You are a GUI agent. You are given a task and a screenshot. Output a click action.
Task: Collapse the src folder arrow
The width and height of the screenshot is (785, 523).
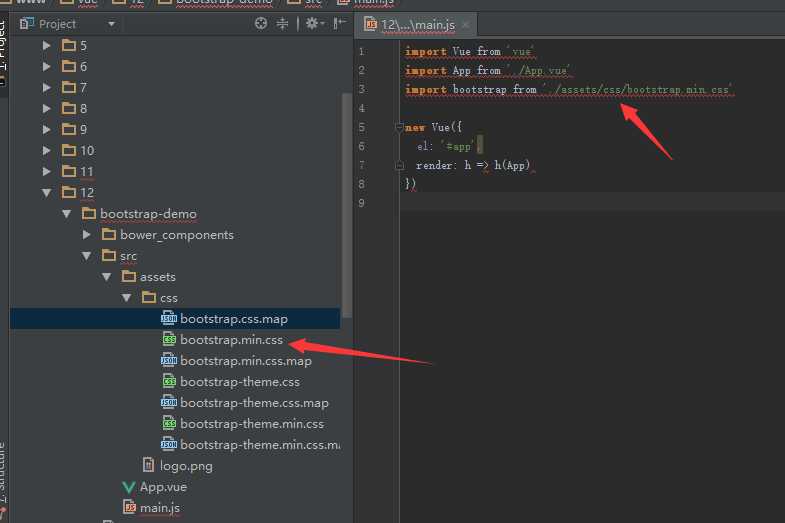[x=87, y=256]
